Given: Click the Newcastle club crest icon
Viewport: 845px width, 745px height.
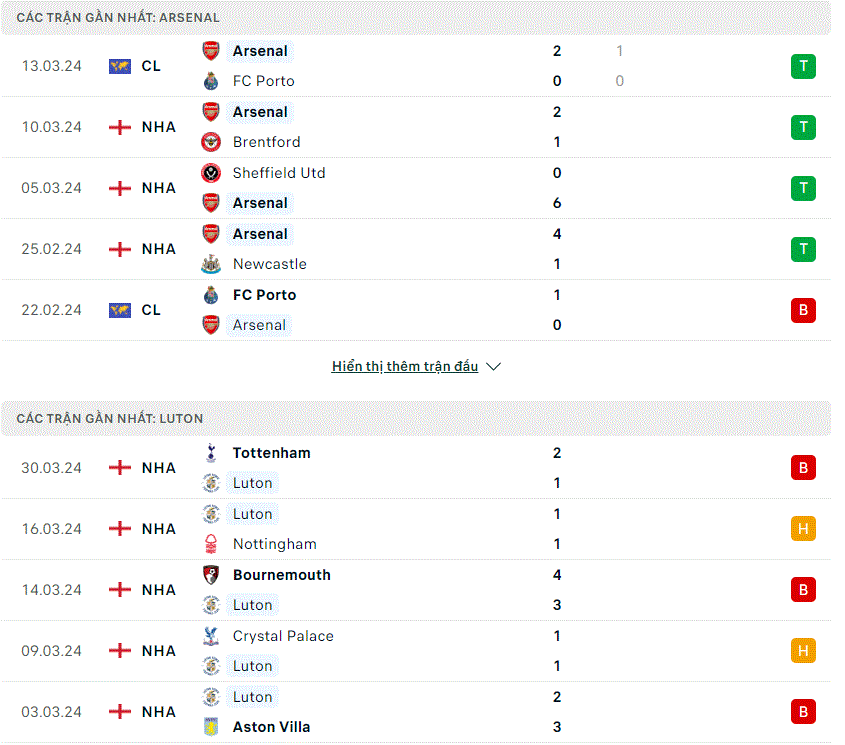Looking at the screenshot, I should [211, 264].
